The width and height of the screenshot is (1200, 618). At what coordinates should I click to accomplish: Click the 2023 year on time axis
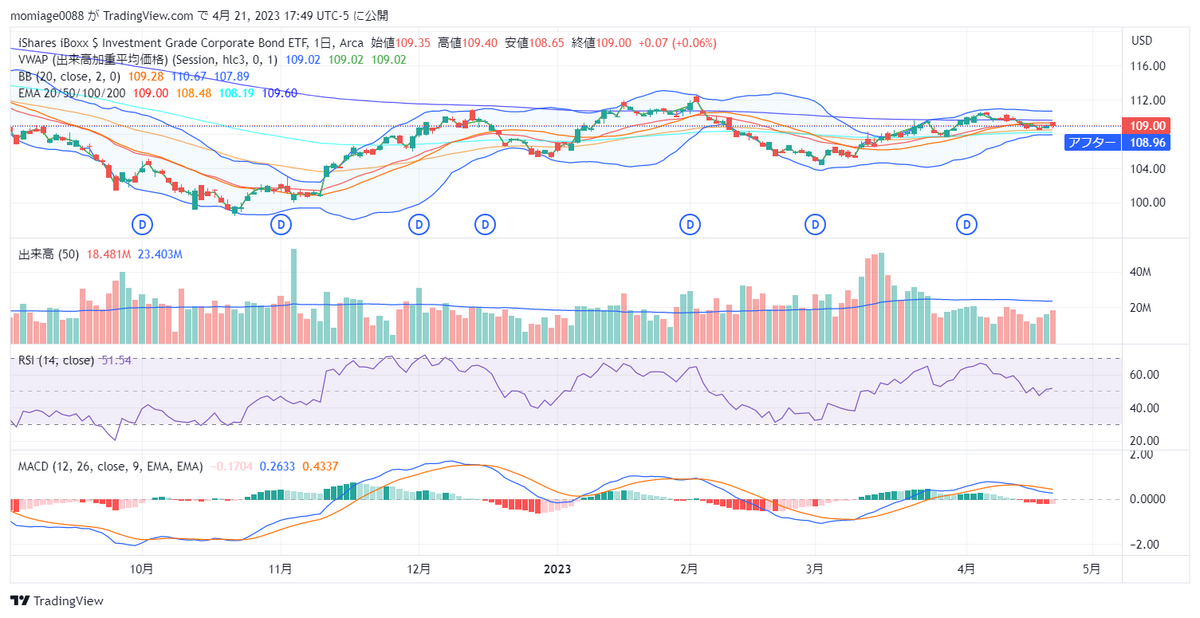pyautogui.click(x=556, y=569)
